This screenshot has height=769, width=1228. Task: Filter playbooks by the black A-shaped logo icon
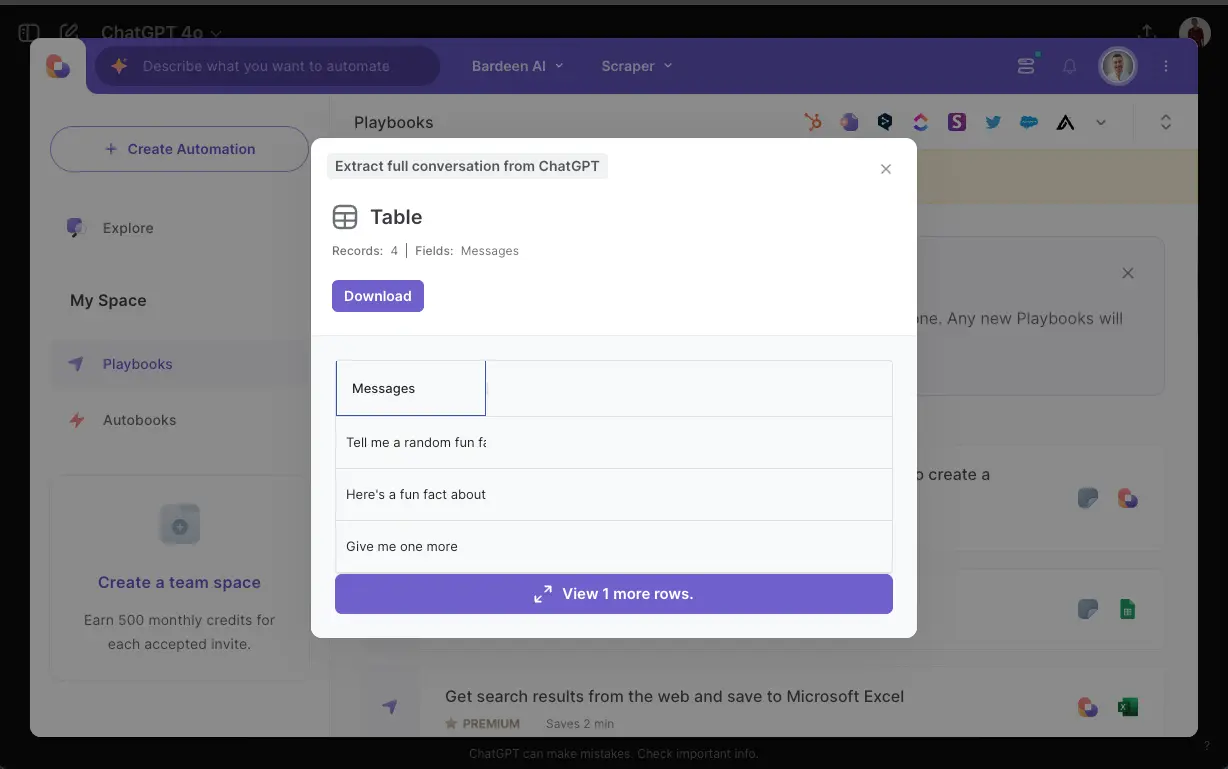1065,123
